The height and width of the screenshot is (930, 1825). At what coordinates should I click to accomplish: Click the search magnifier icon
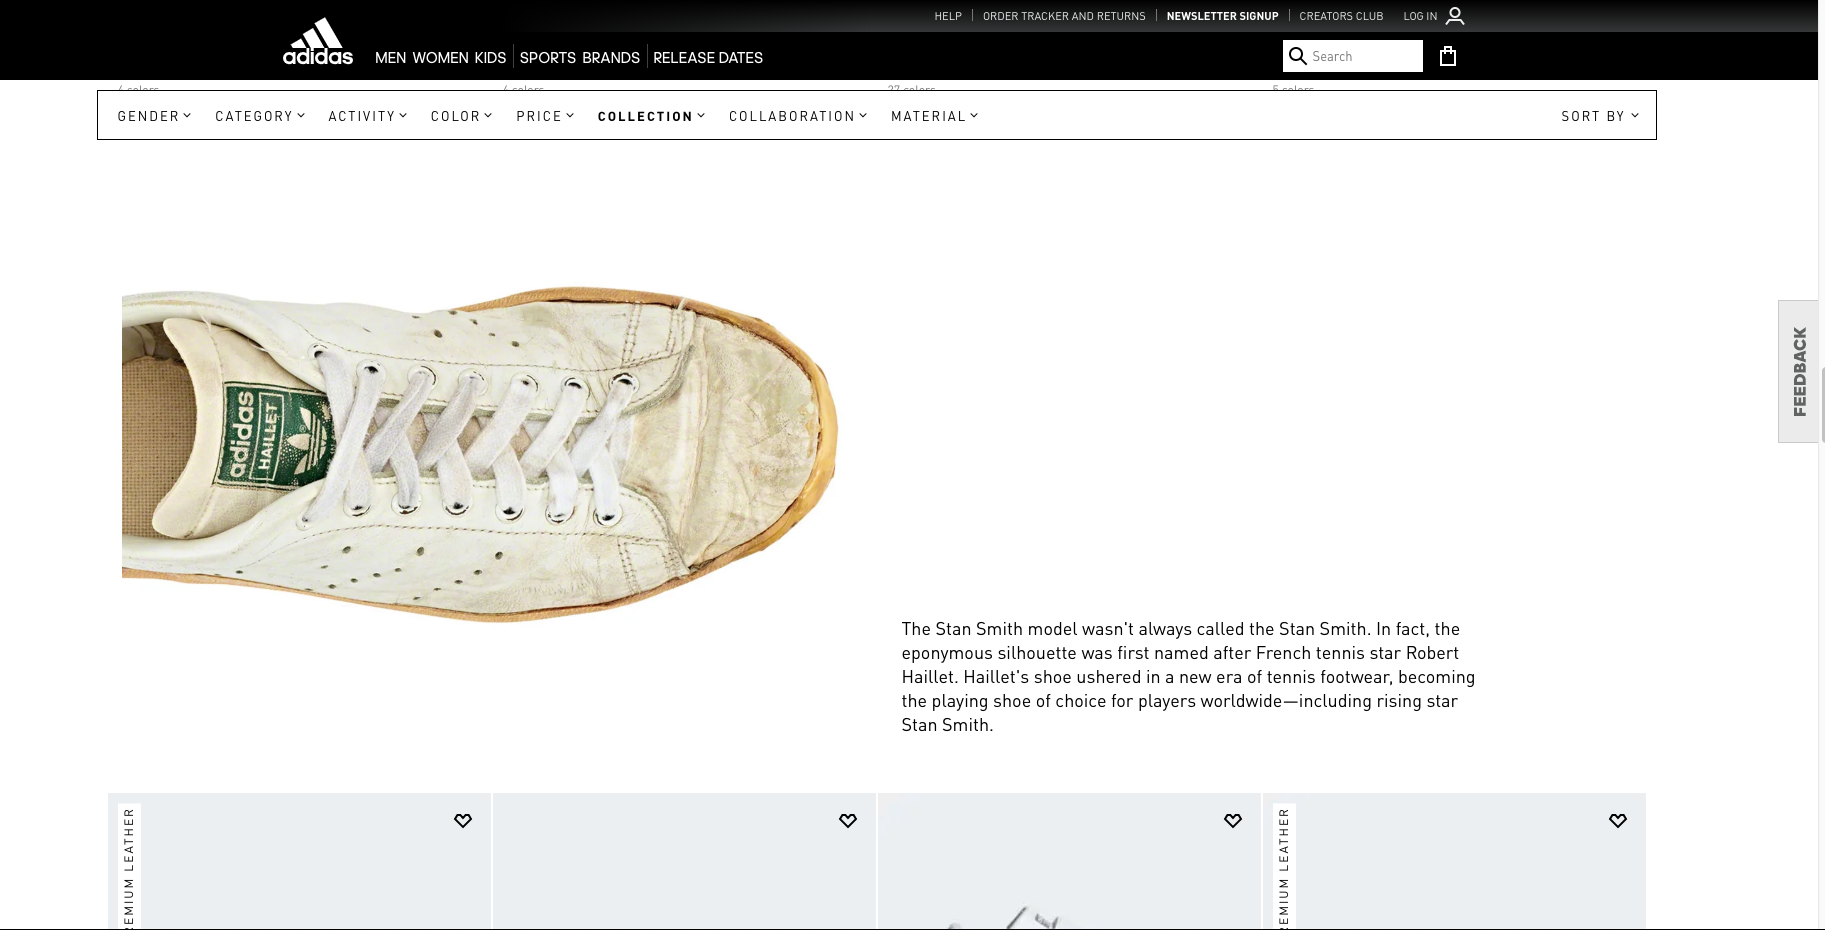[1298, 56]
